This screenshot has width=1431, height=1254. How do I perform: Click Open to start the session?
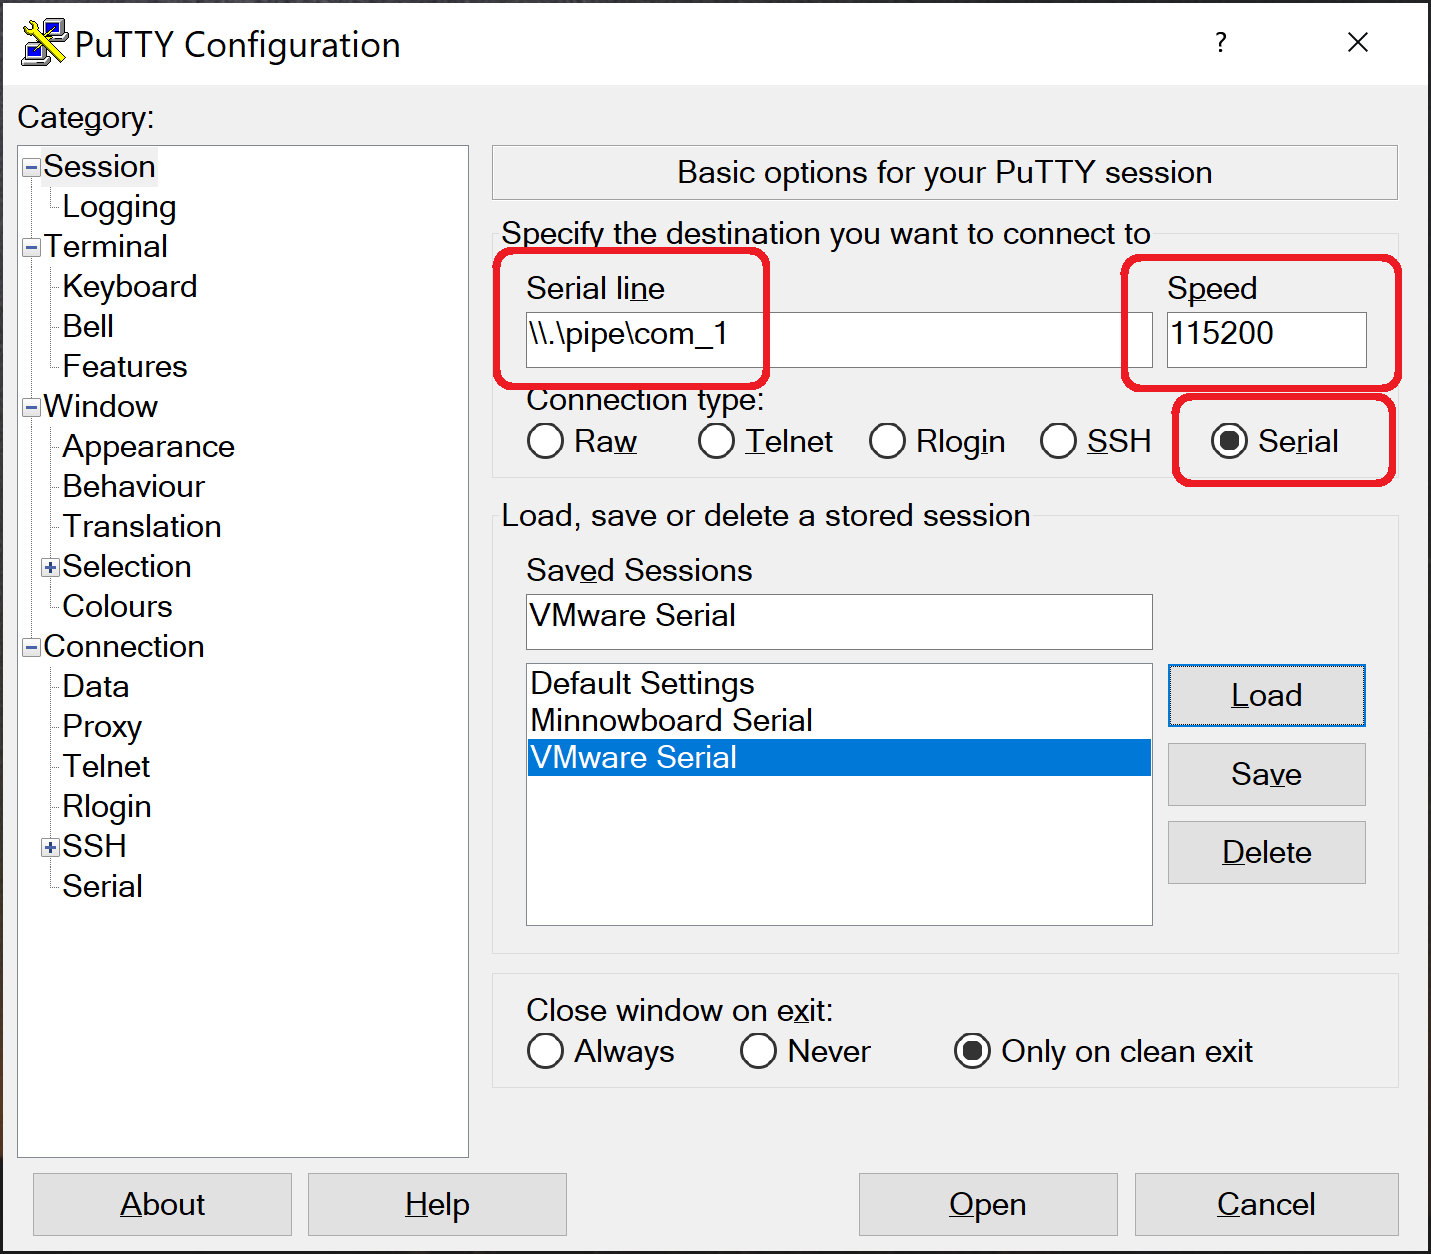(x=987, y=1204)
